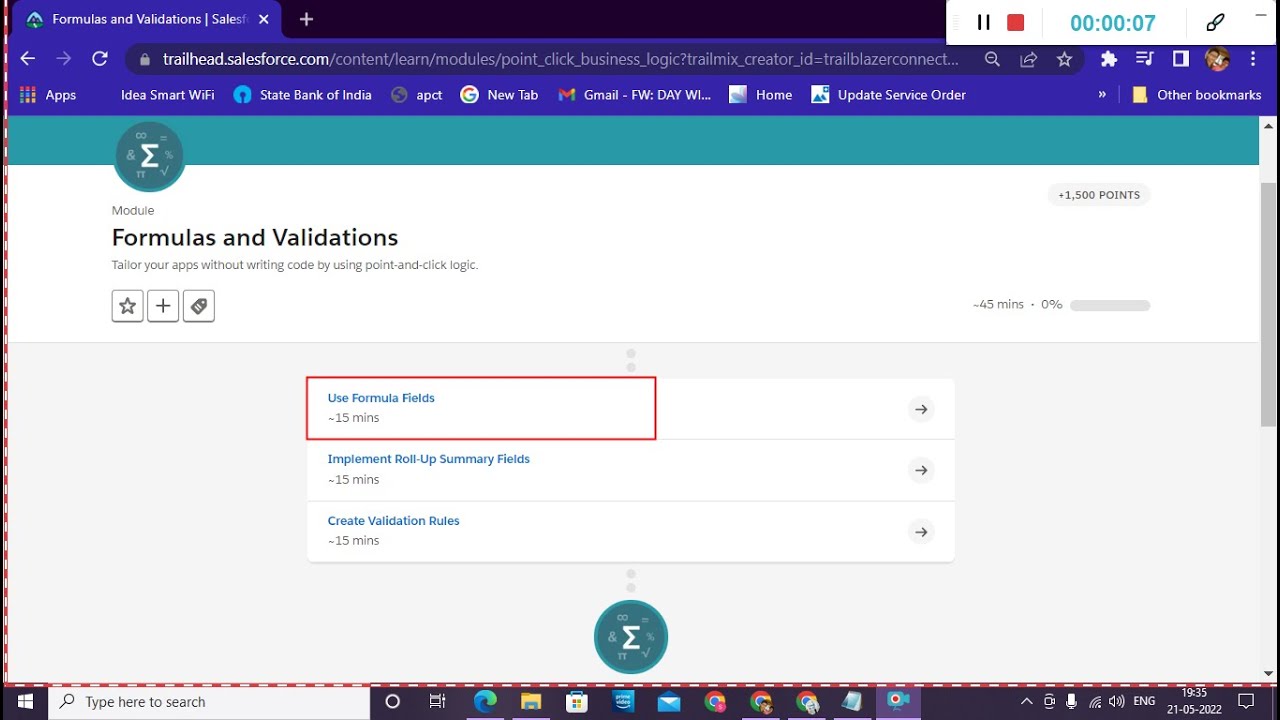Click the 0% module progress bar
Image resolution: width=1280 pixels, height=720 pixels.
[1110, 305]
